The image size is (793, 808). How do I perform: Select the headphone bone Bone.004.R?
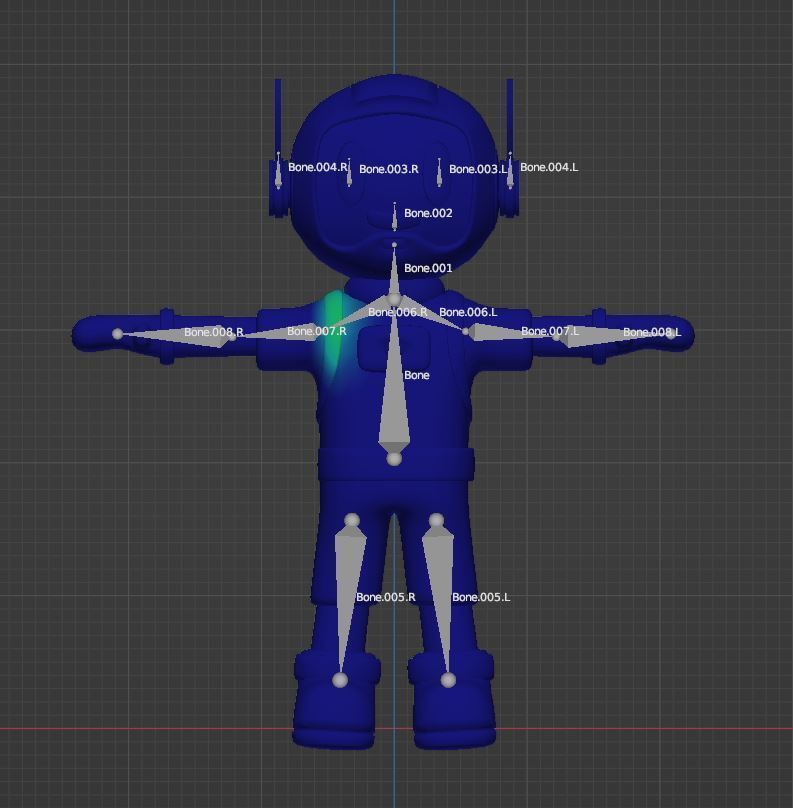(278, 170)
